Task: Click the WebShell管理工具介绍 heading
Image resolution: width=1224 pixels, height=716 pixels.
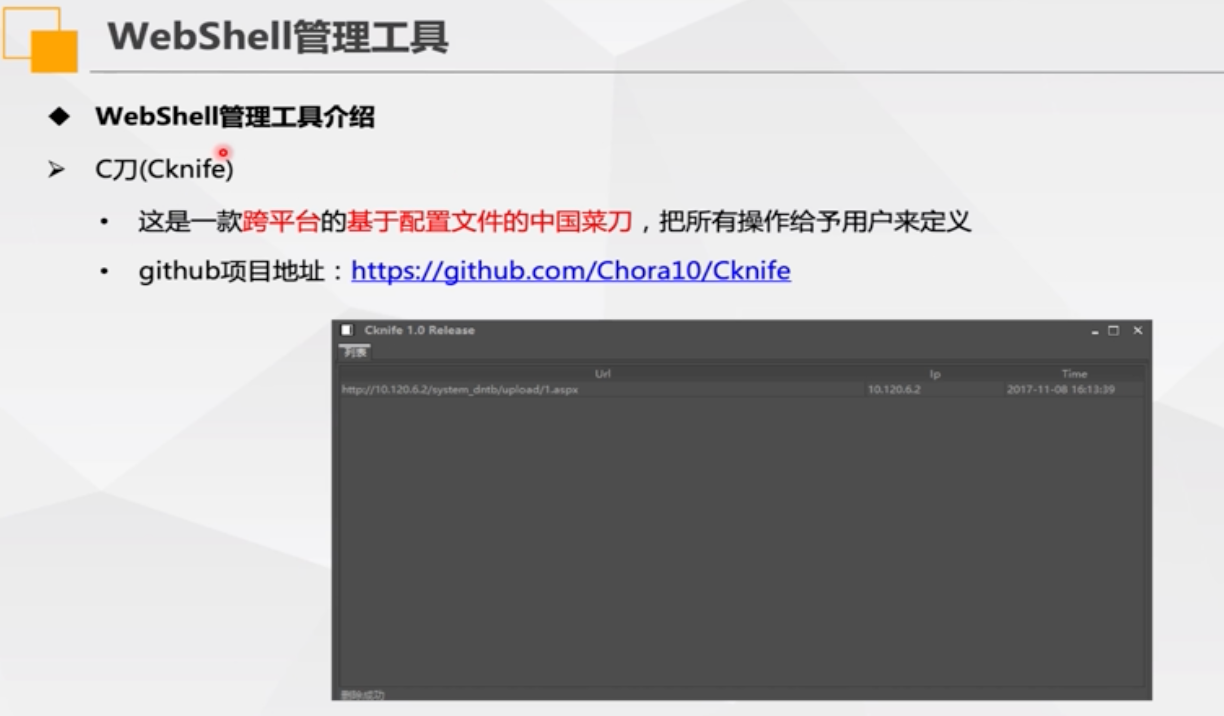Action: [235, 117]
